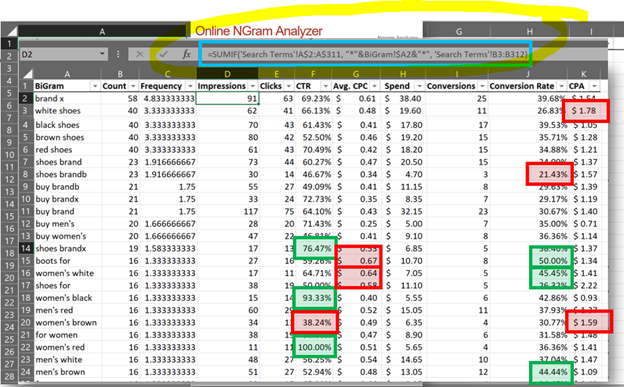Image resolution: width=624 pixels, height=387 pixels.
Task: Click the Count cell with value 58
Action: point(120,98)
